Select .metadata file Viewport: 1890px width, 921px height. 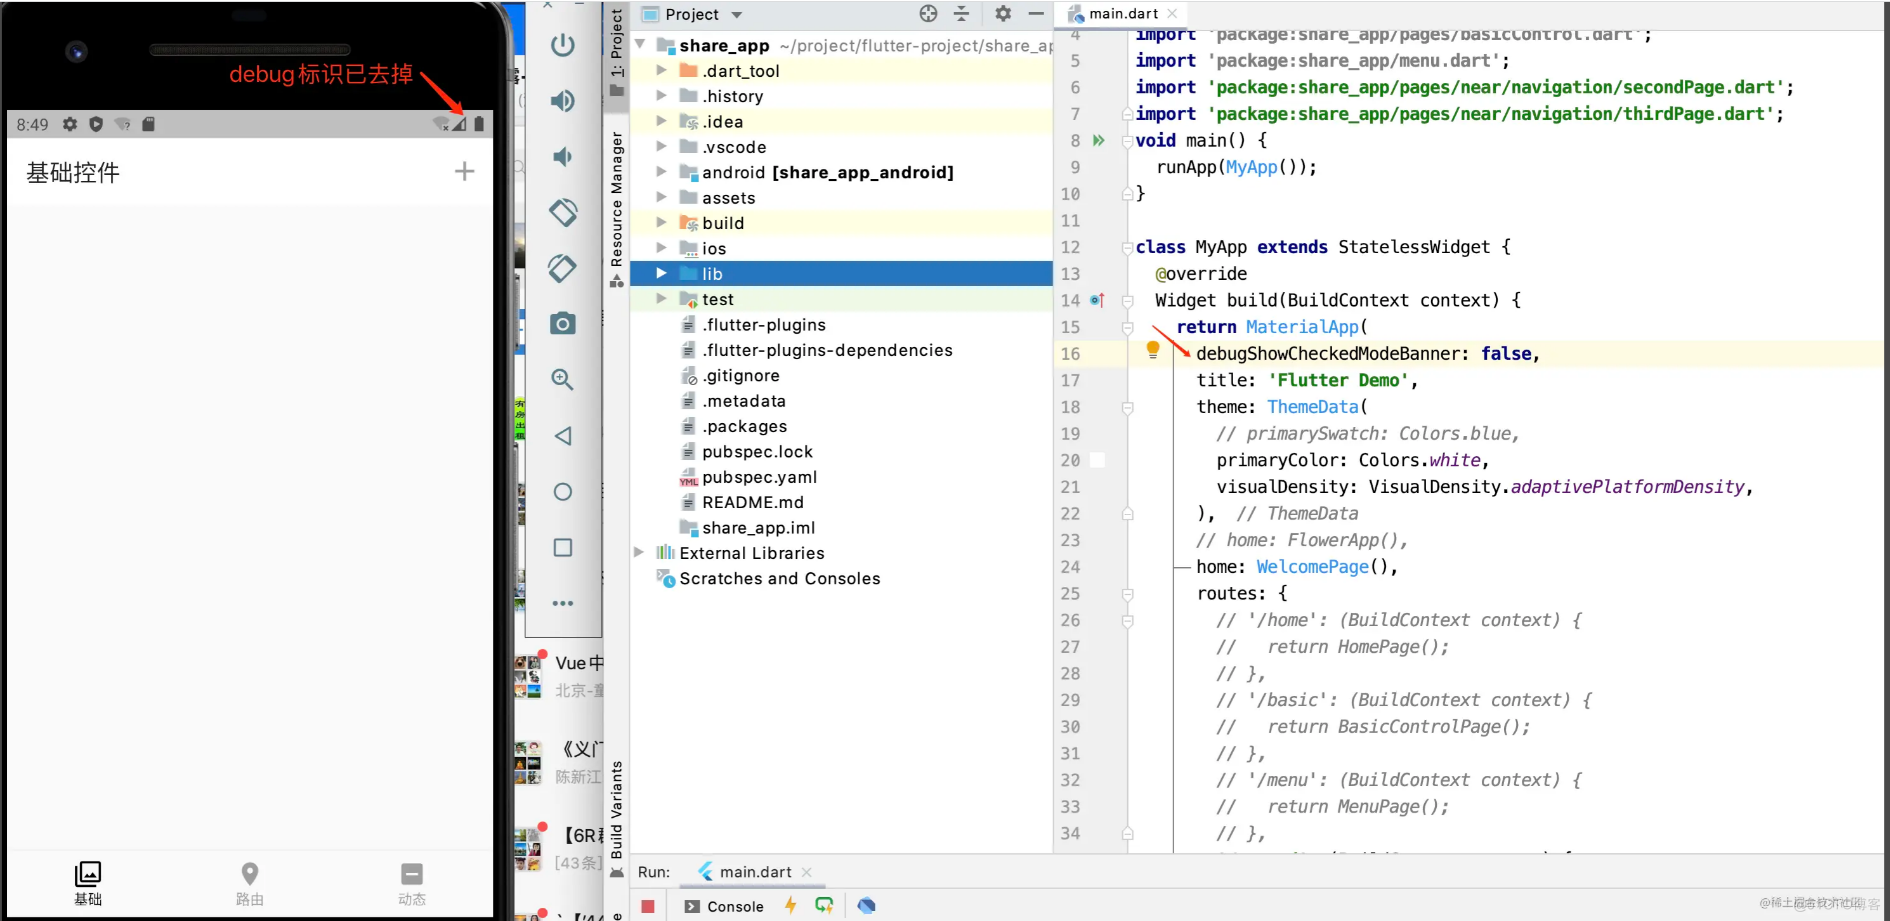tap(743, 401)
